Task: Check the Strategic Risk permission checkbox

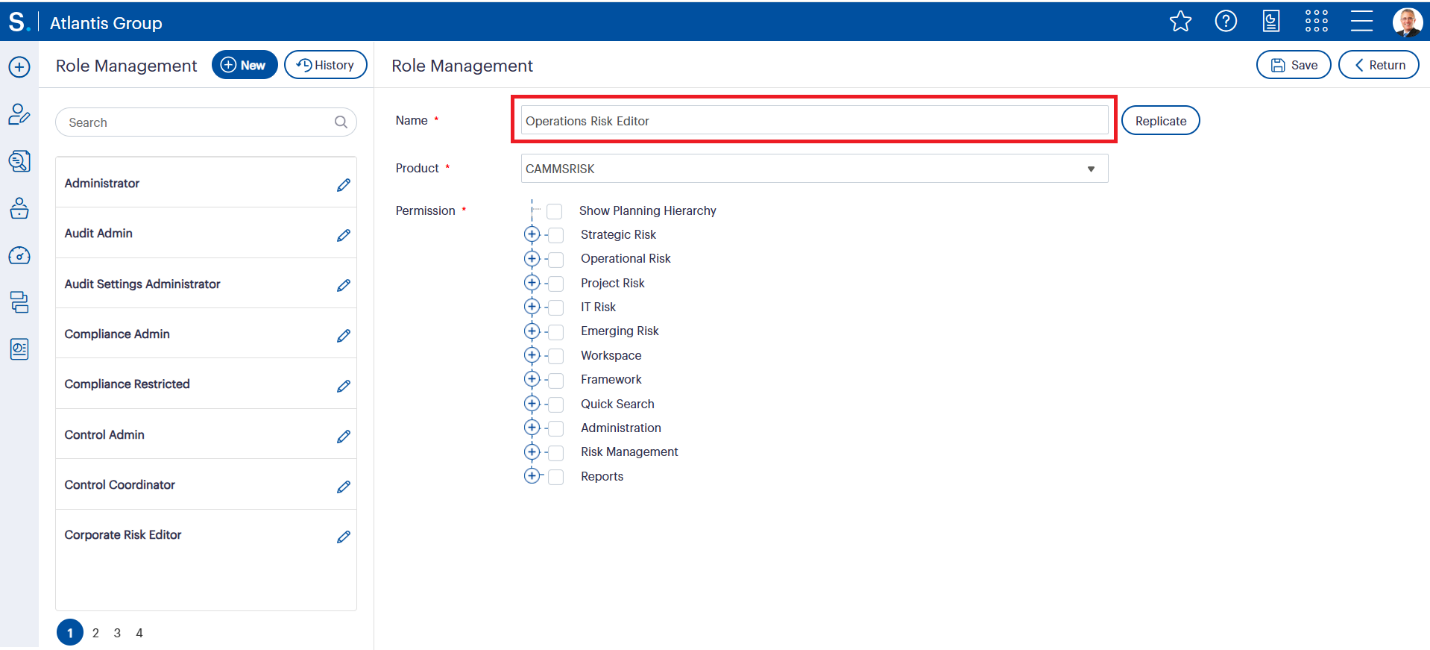Action: coord(556,235)
